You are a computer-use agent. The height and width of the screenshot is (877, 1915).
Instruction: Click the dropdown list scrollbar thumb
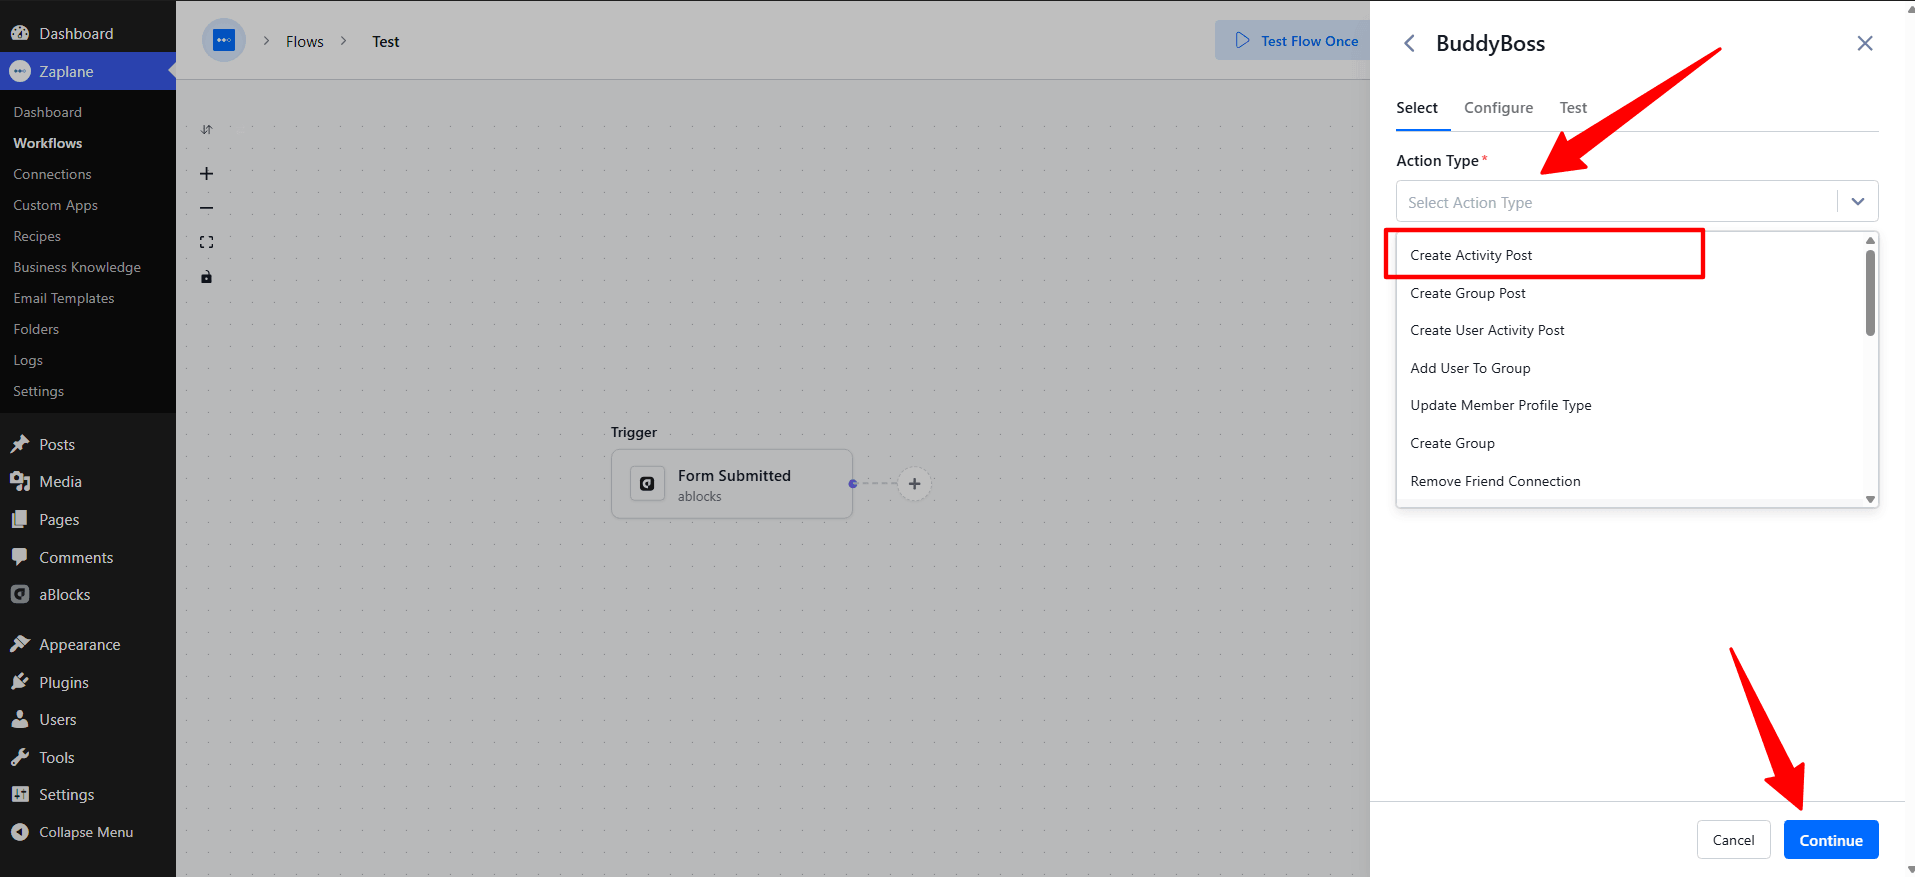click(x=1870, y=292)
